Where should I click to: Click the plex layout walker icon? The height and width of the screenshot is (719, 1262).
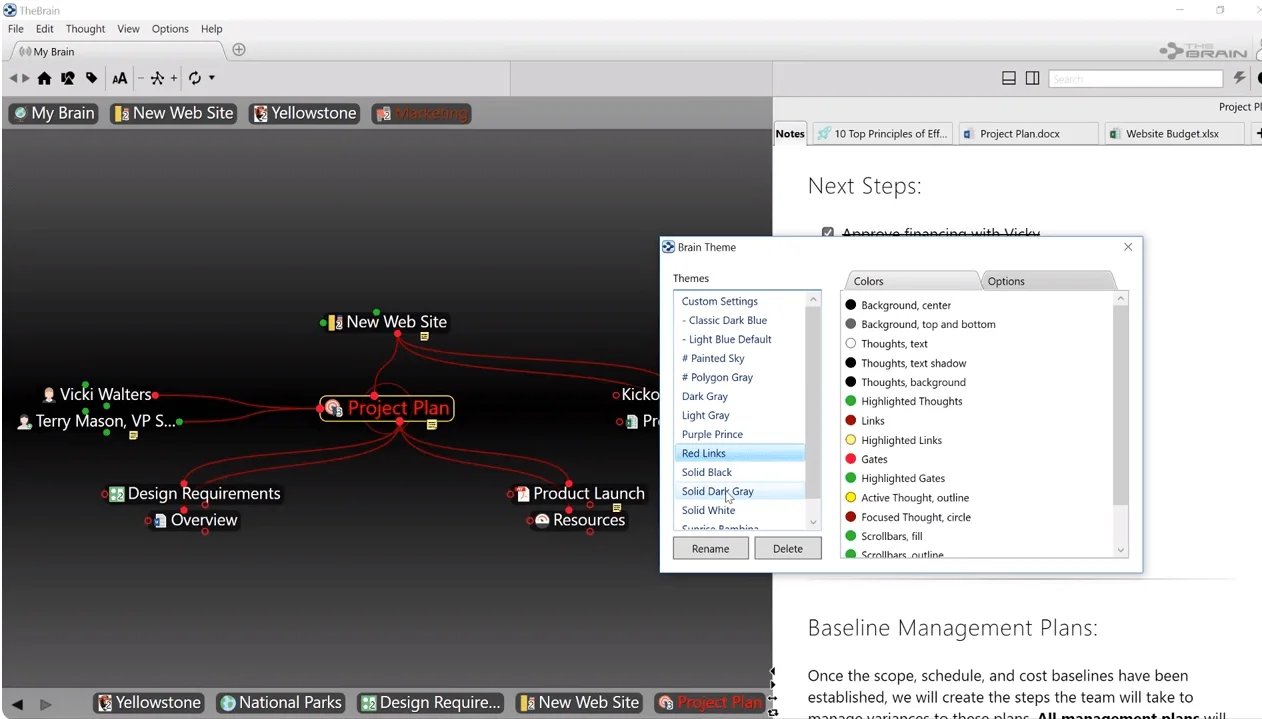click(157, 78)
